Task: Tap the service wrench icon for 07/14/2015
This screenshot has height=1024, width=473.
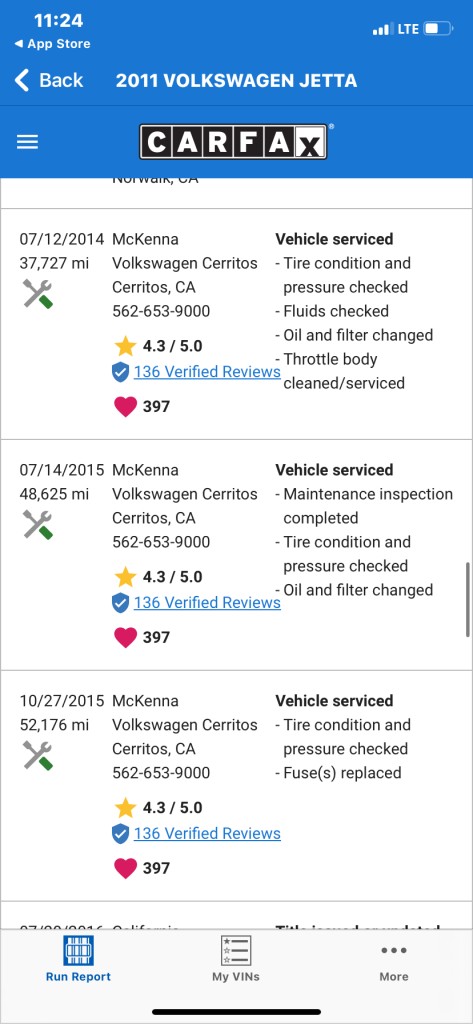Action: (x=37, y=524)
